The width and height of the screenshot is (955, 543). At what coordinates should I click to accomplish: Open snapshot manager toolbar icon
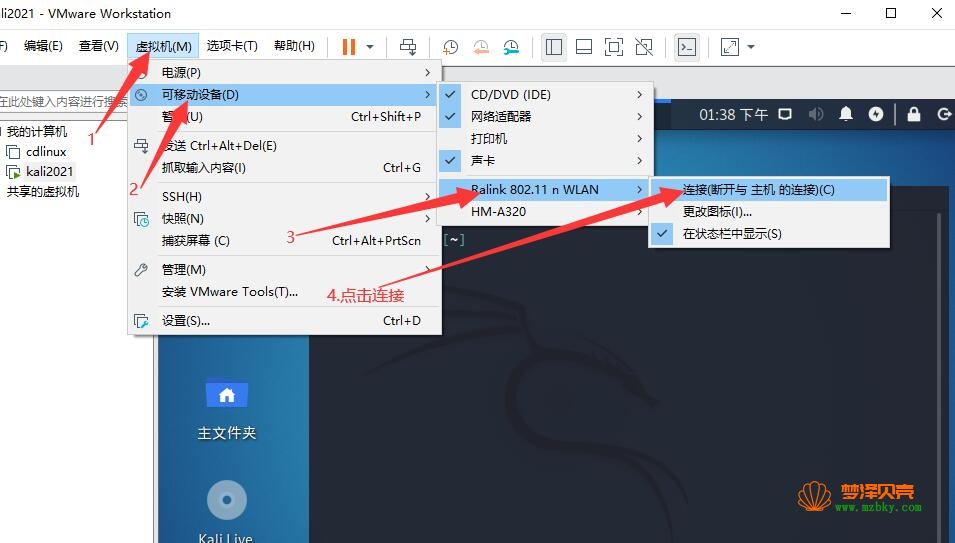coord(511,47)
